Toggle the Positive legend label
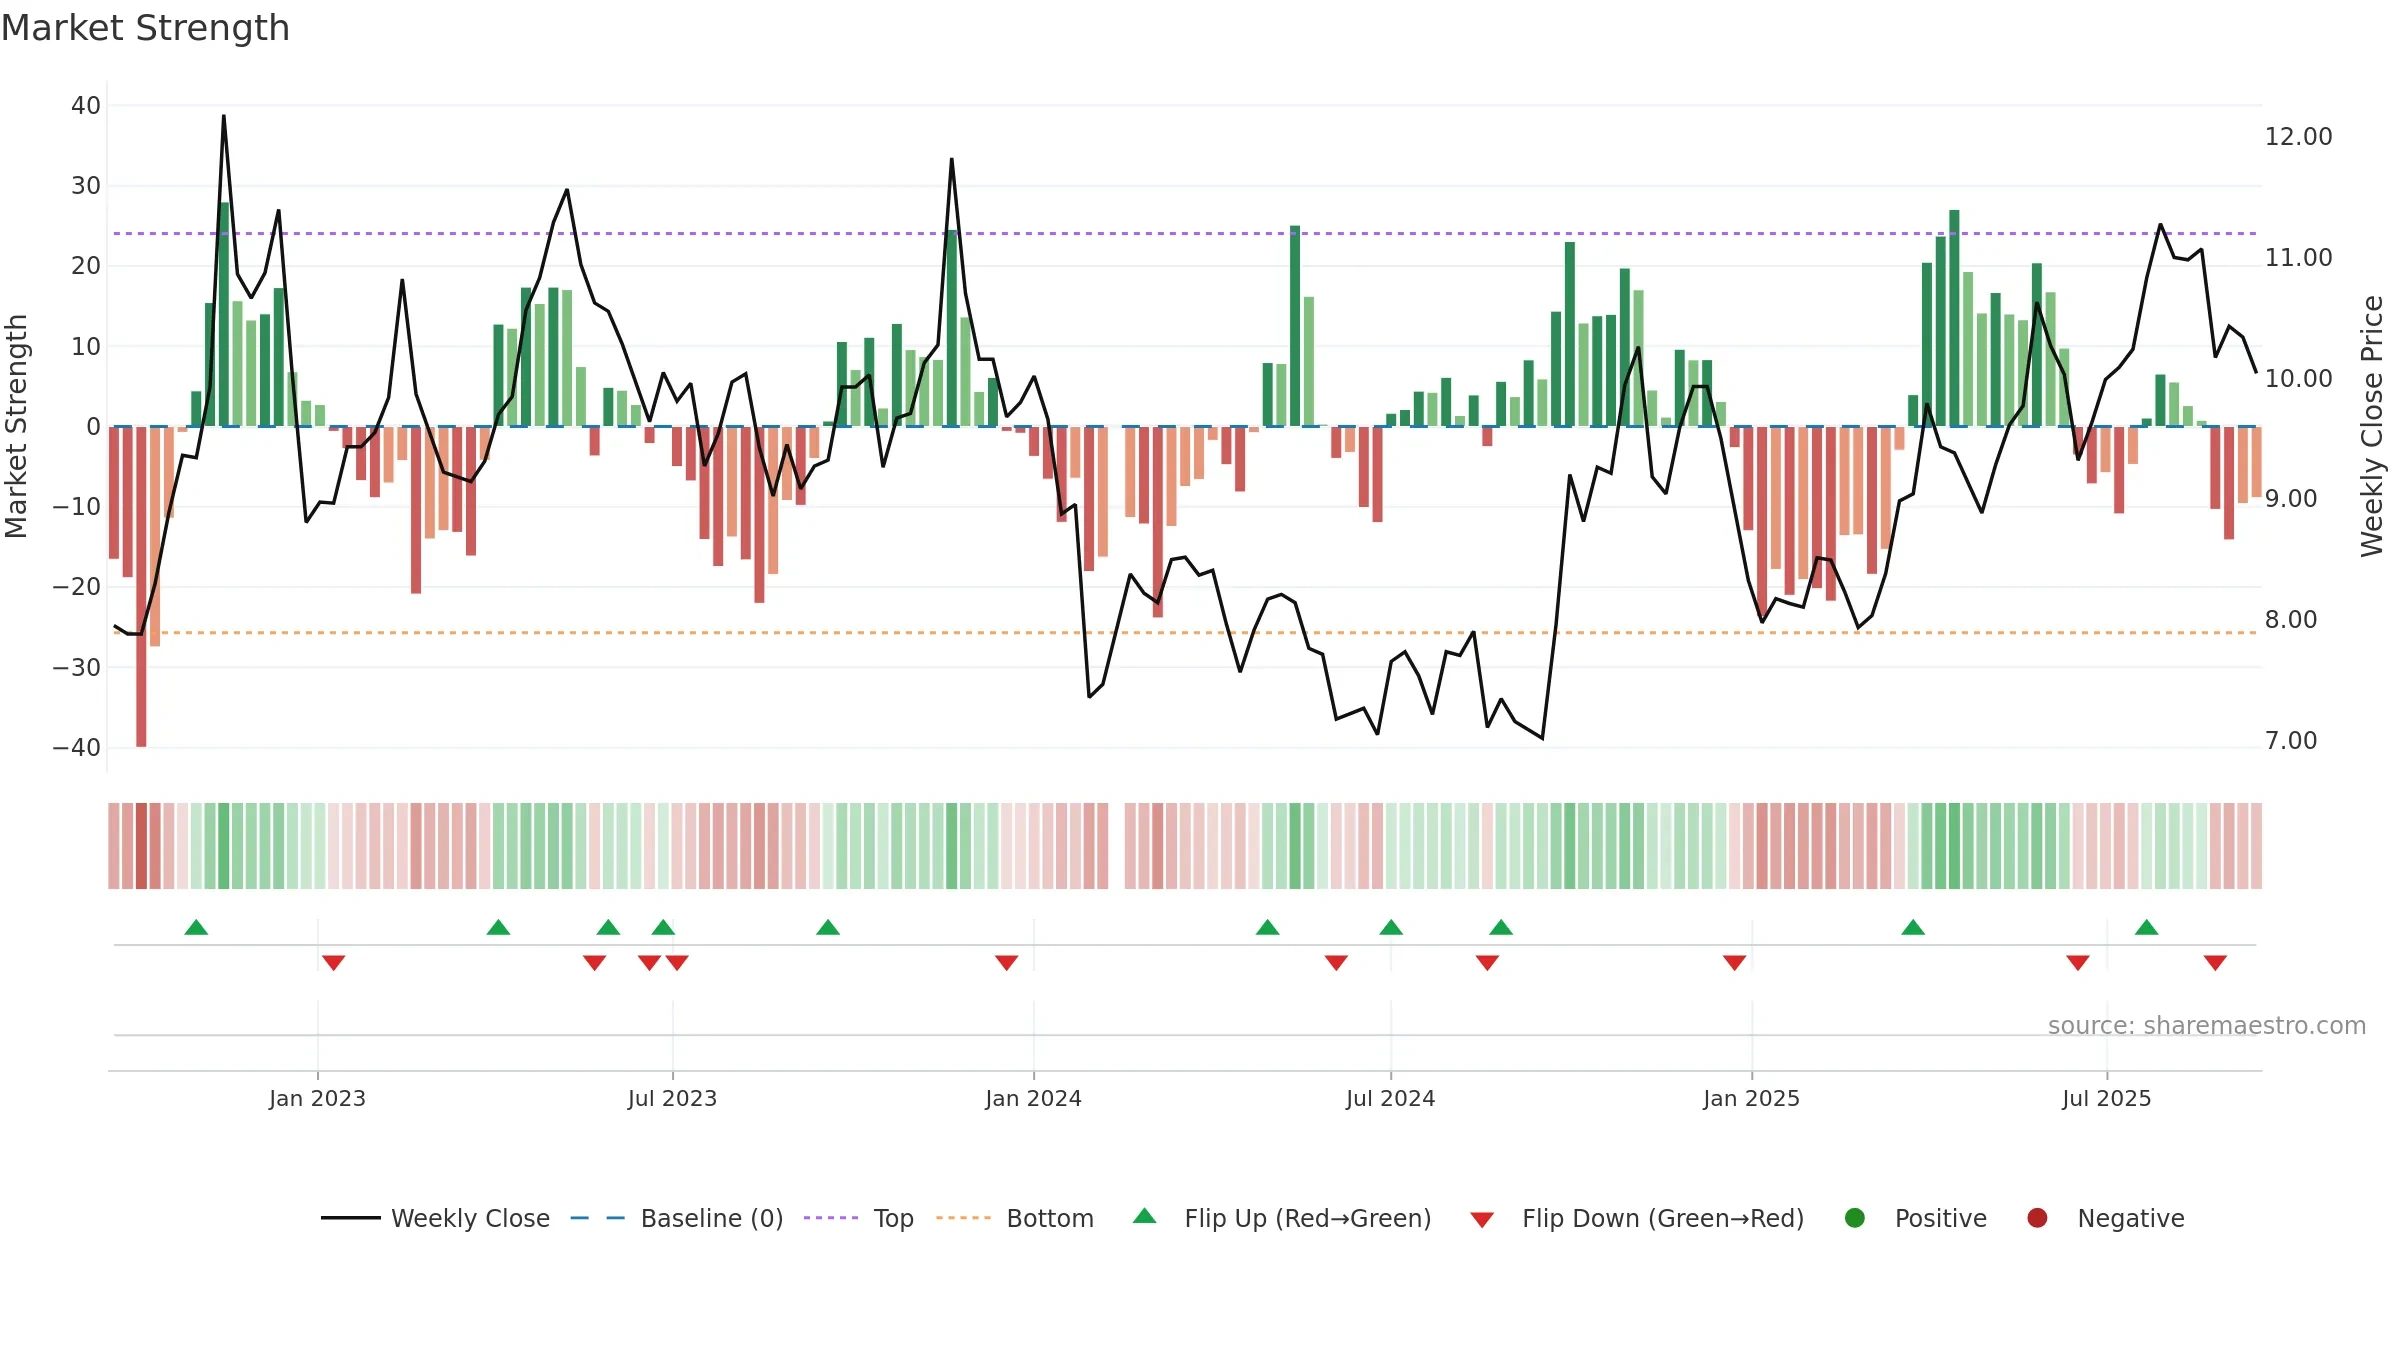Screen dimensions: 2400x1350 click(x=1941, y=1218)
